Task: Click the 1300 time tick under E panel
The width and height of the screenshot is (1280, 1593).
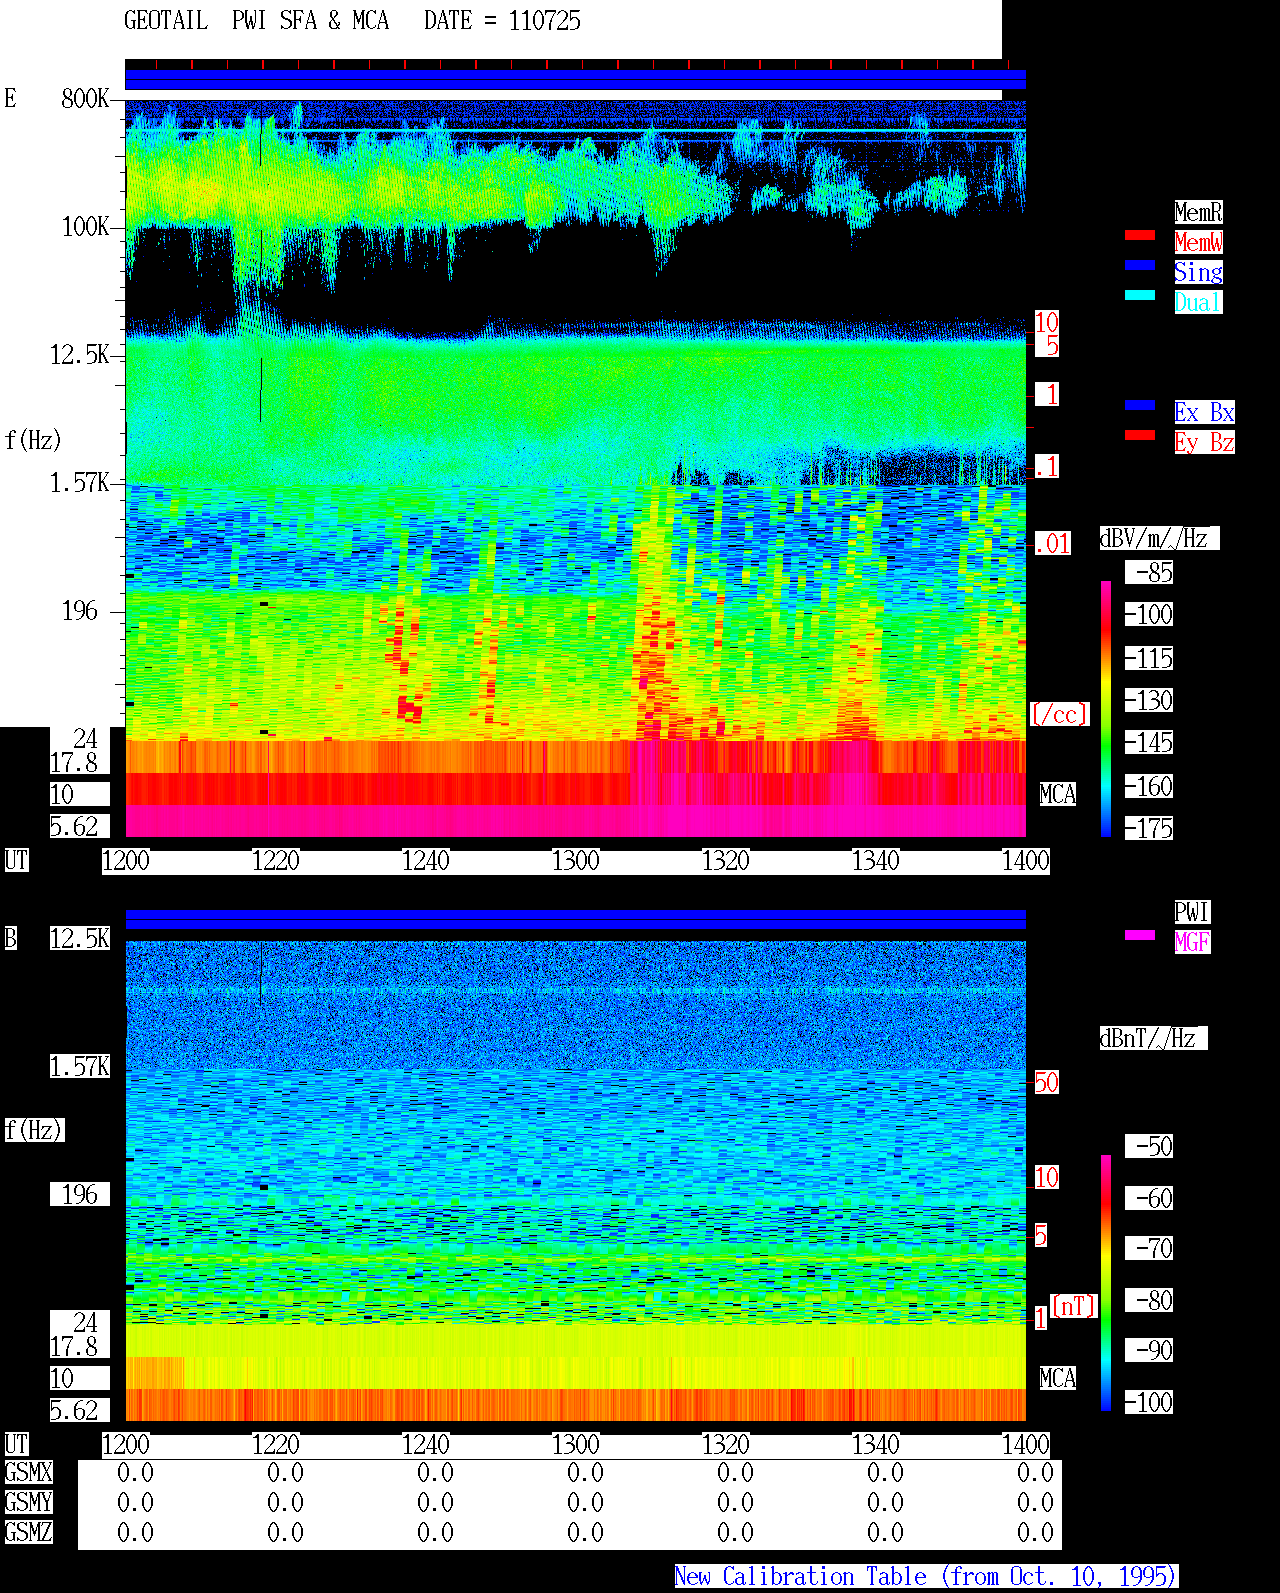Action: click(x=575, y=860)
